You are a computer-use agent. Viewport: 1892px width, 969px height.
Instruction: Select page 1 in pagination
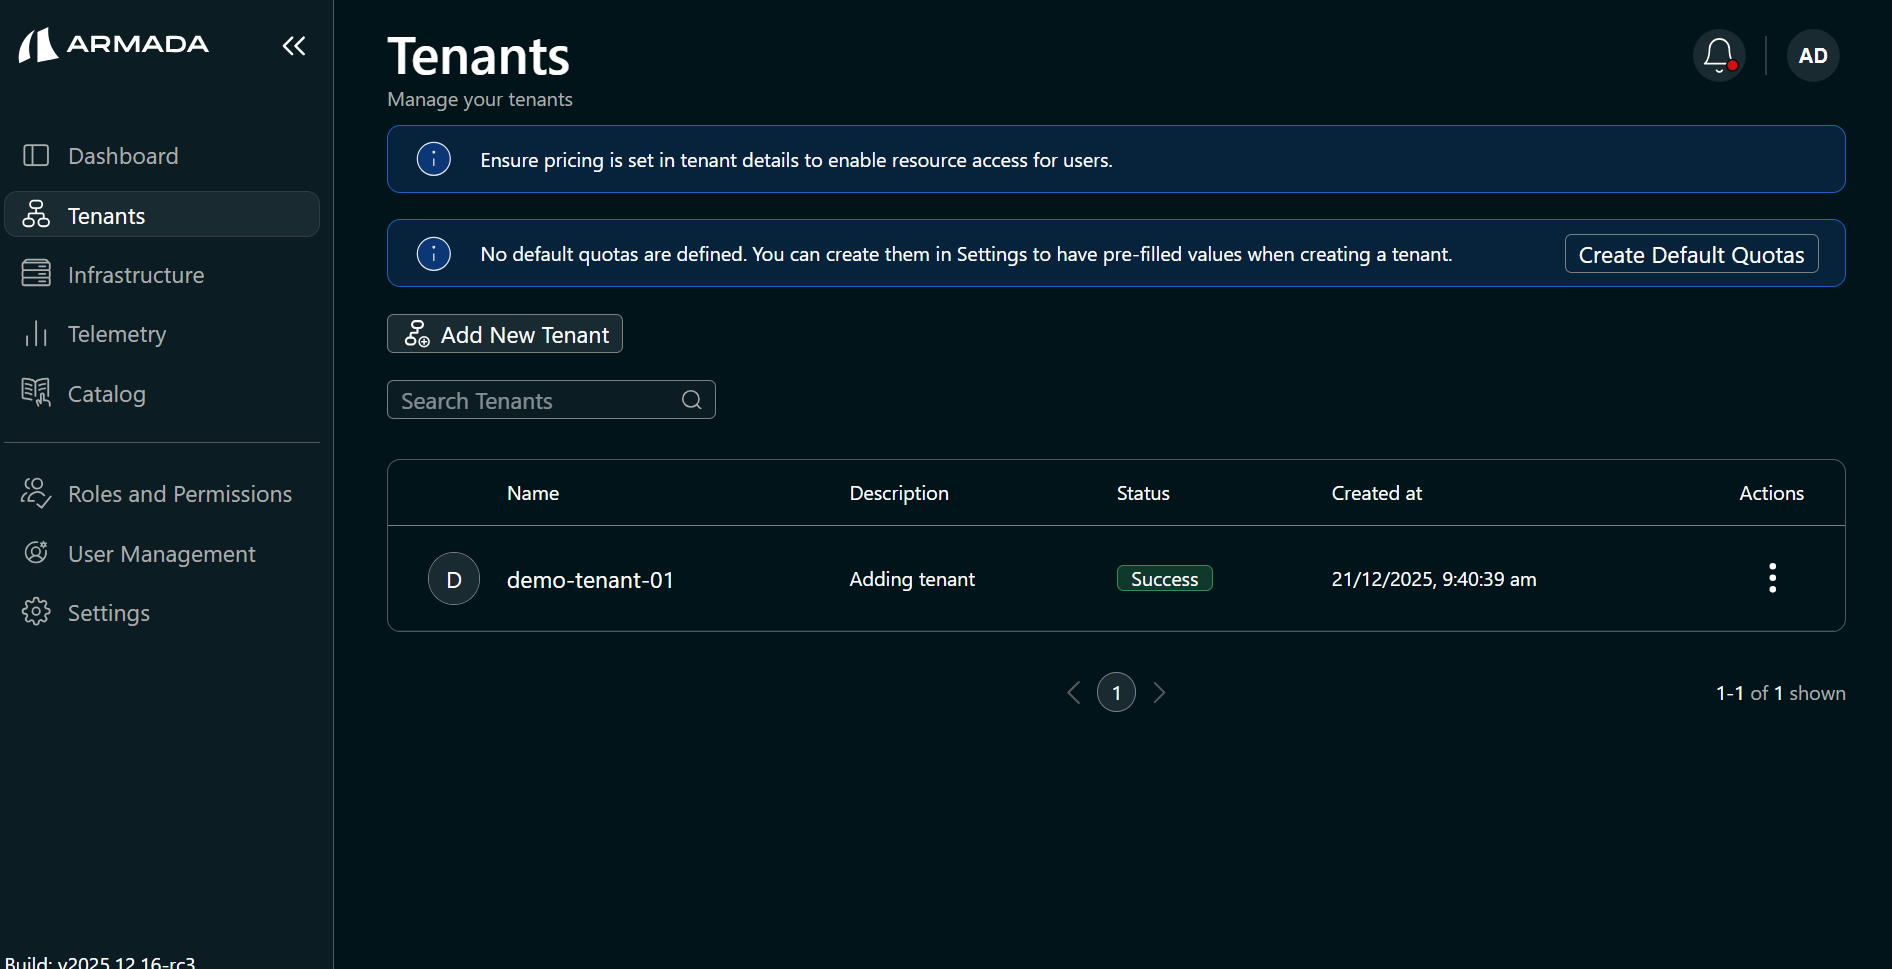coord(1117,692)
